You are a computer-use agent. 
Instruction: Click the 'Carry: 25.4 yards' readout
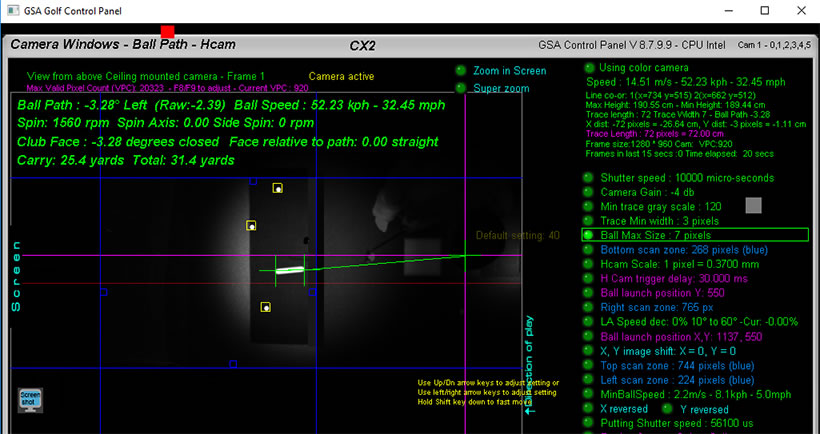[70, 161]
